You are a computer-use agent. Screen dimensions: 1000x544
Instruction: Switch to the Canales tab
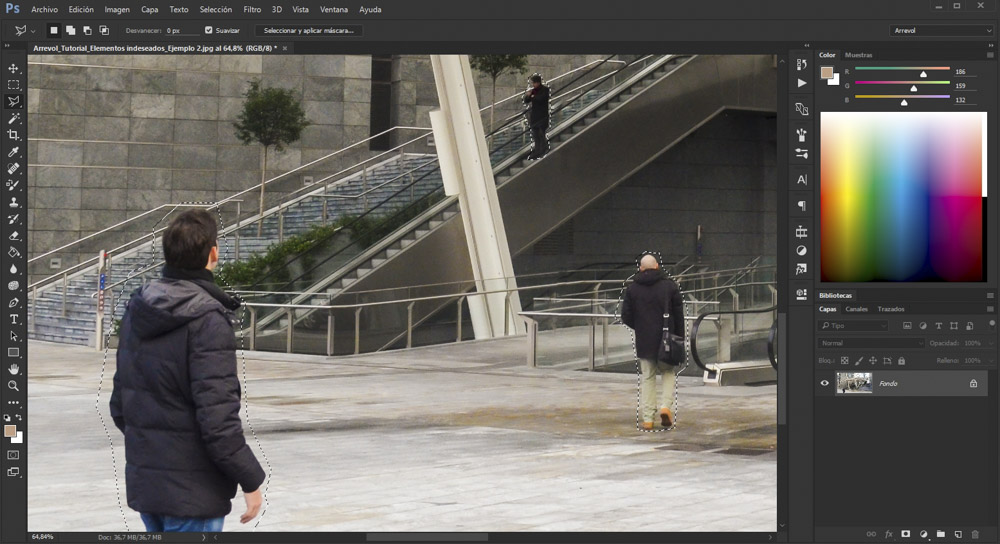(856, 309)
